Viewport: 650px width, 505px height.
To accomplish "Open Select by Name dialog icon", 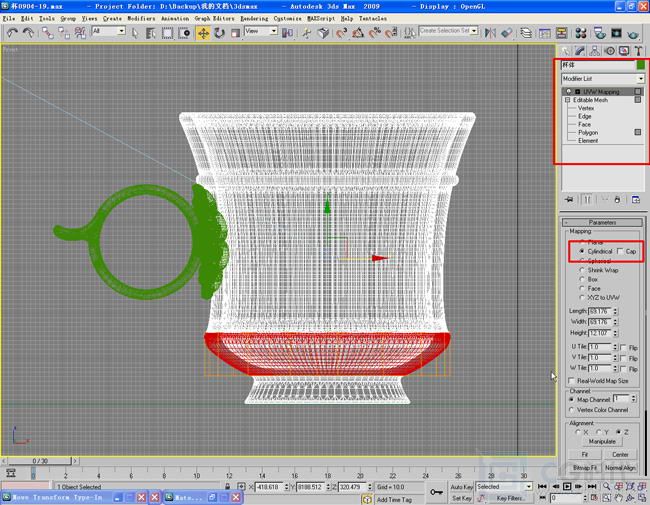I will pyautogui.click(x=151, y=33).
